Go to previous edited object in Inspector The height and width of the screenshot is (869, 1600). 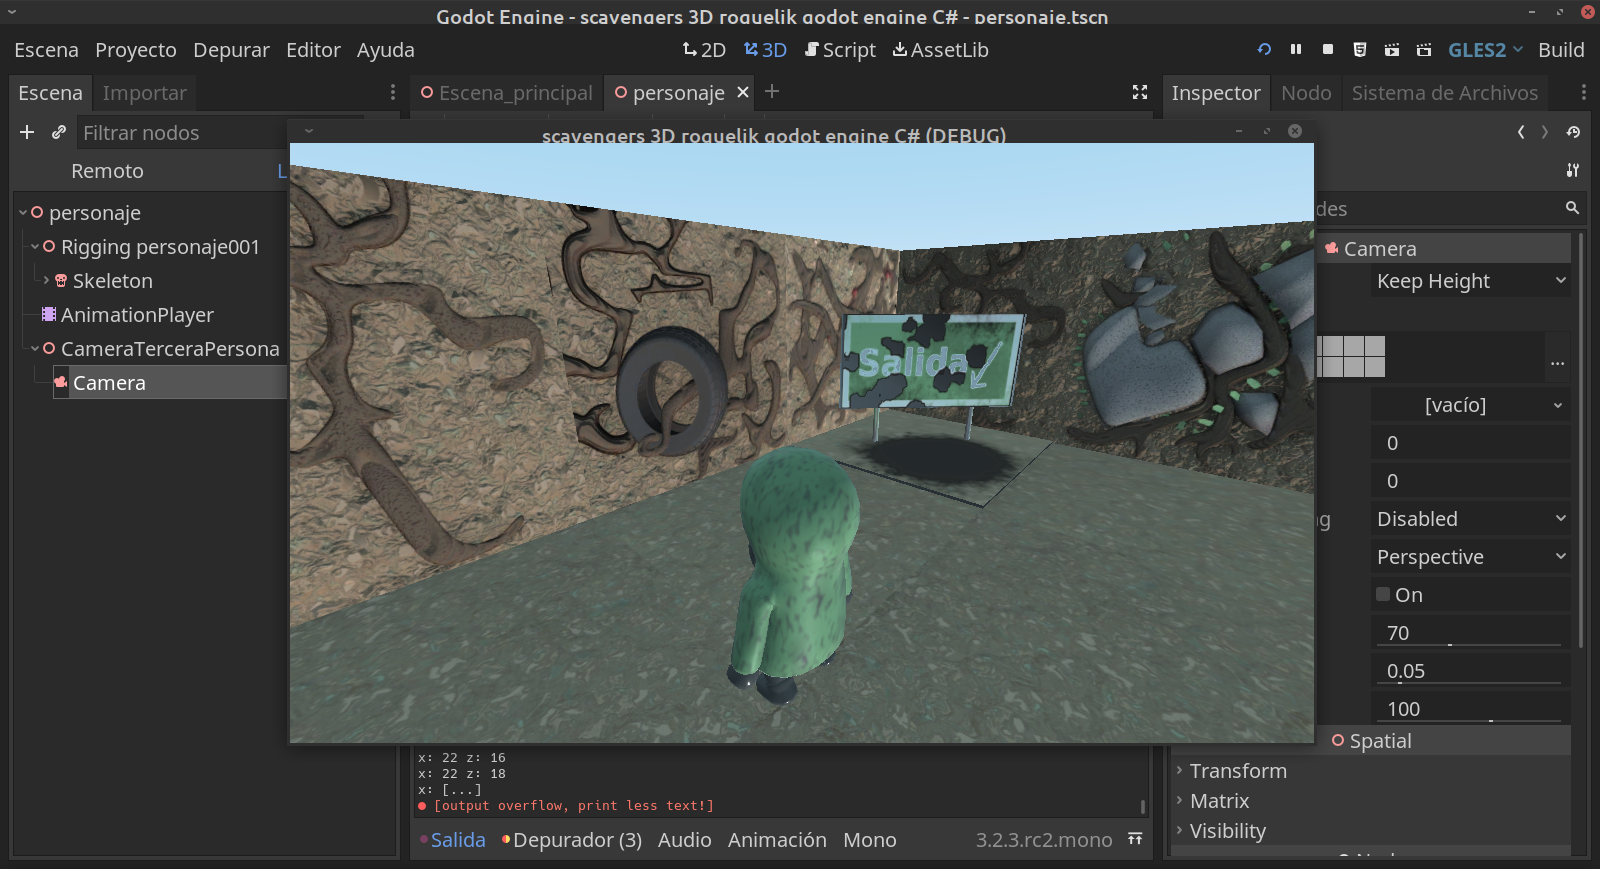[1521, 132]
